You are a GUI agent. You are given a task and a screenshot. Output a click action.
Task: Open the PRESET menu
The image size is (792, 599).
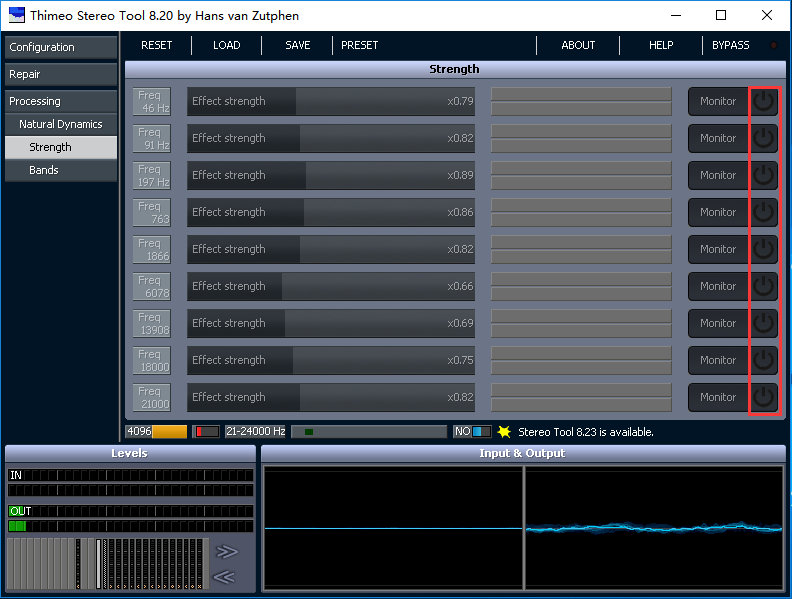click(x=359, y=45)
